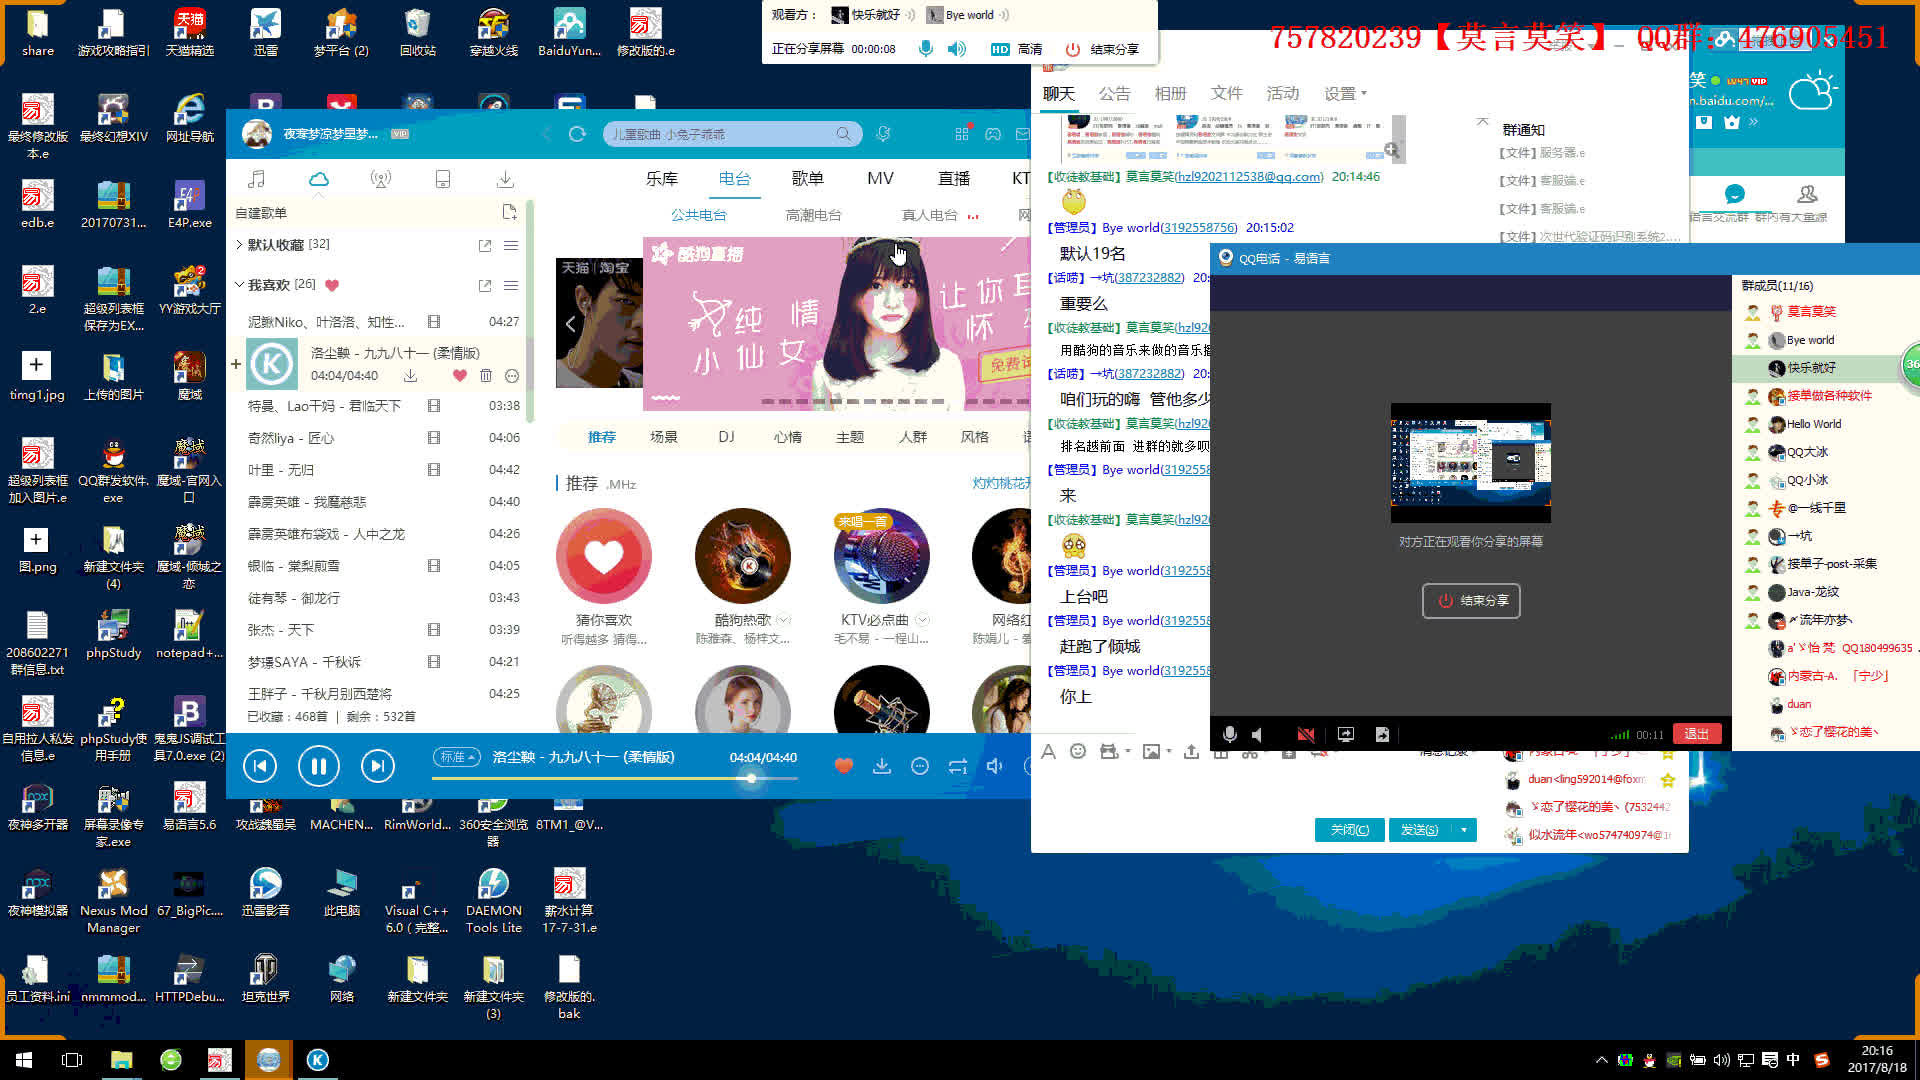Click 关闭 button in QQ call window
The image size is (1920, 1080).
pyautogui.click(x=1348, y=828)
